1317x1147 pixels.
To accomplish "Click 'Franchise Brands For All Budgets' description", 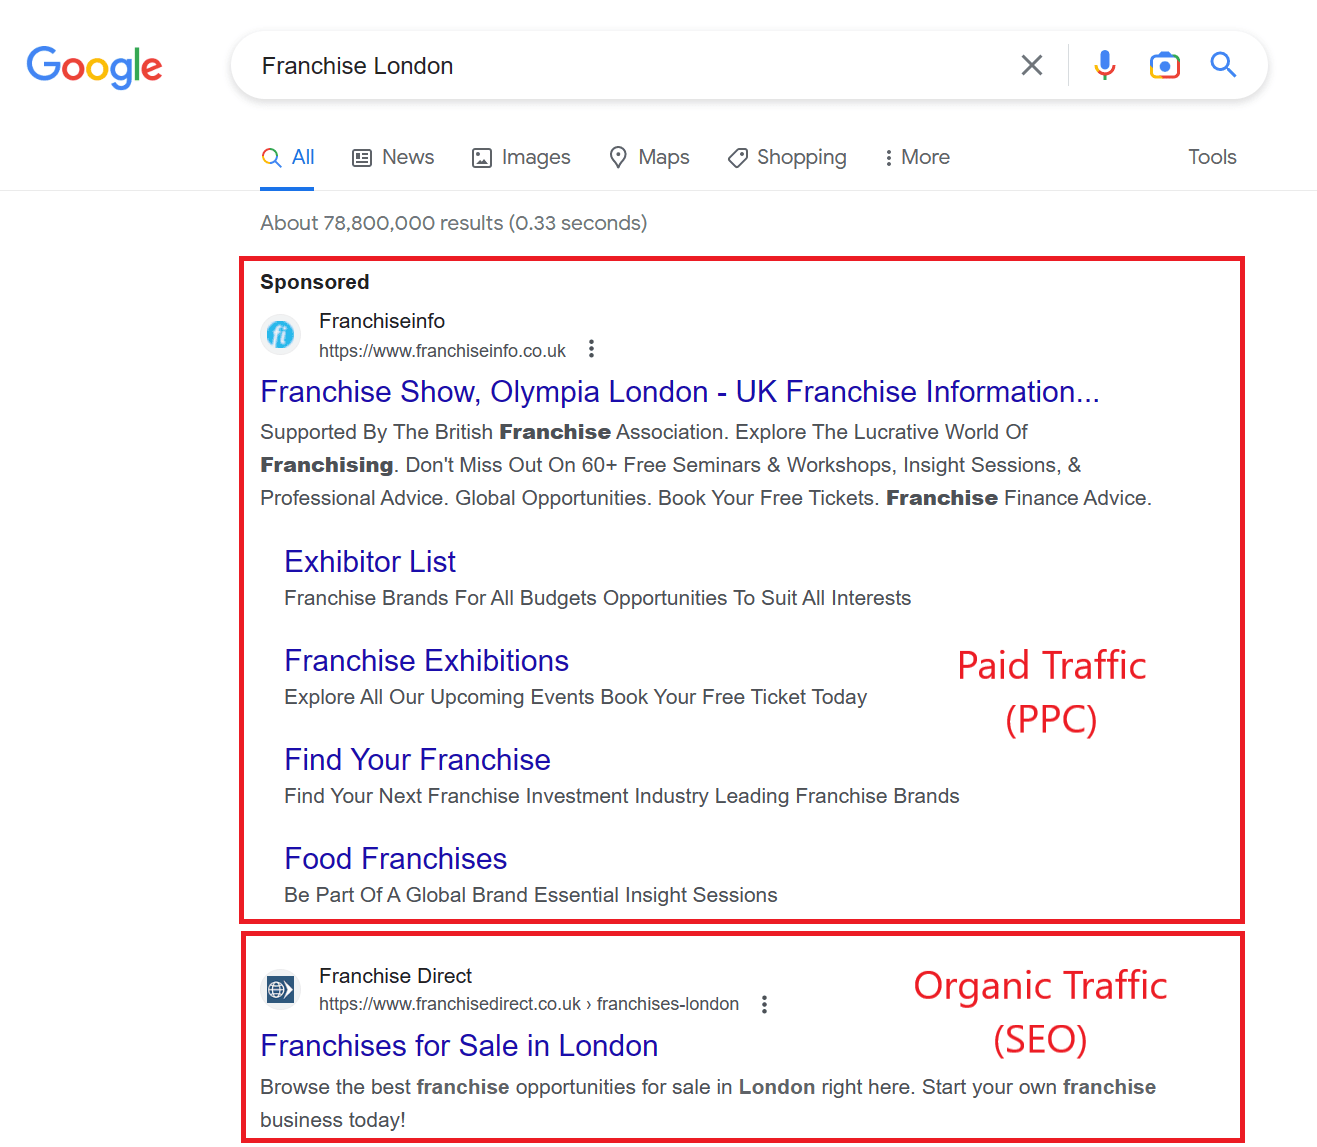I will [598, 598].
